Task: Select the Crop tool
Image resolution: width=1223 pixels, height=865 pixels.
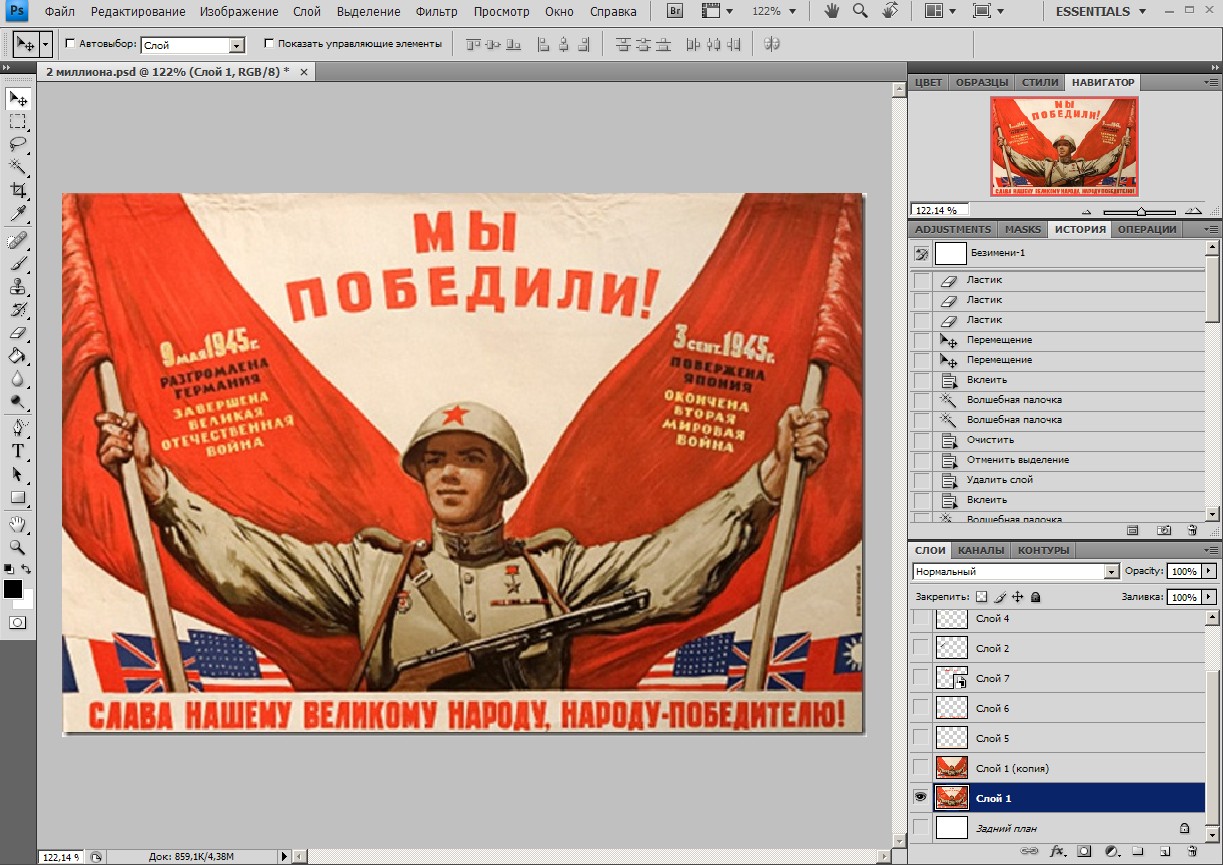Action: pyautogui.click(x=18, y=190)
